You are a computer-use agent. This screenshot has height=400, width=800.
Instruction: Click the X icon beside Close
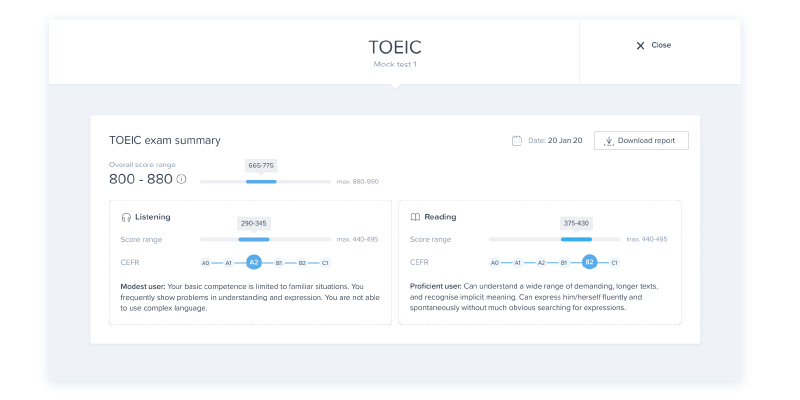coord(640,46)
